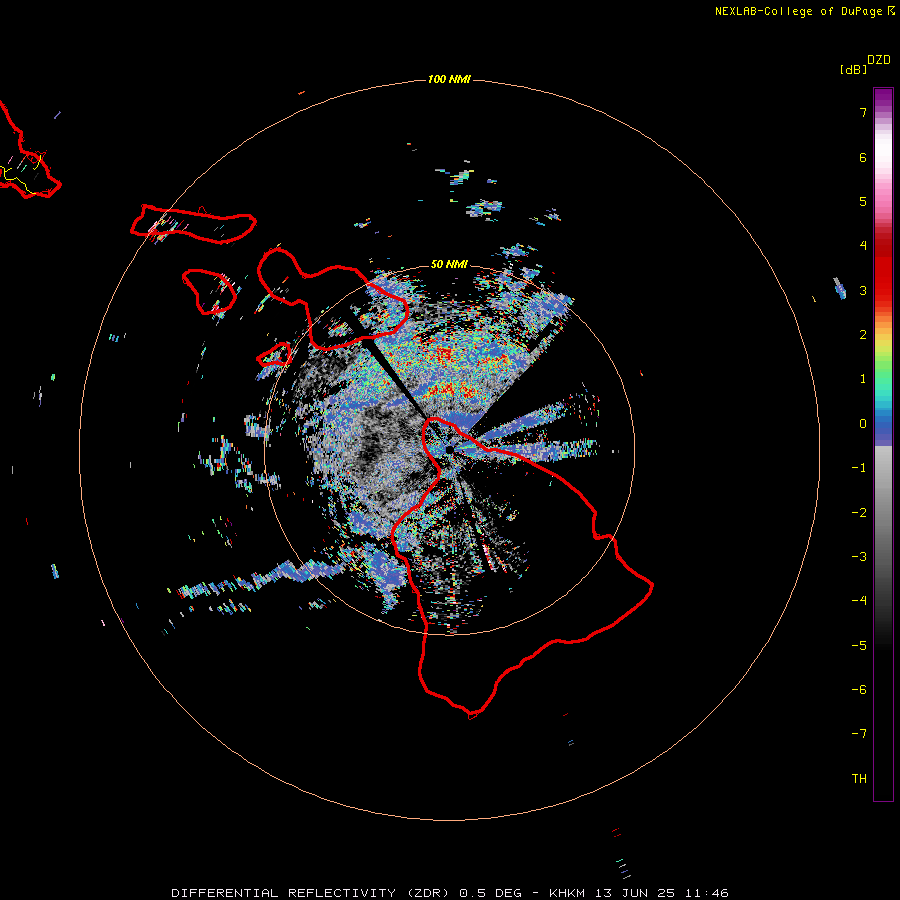Click the -1 value on color scale
Screen dimensions: 900x900
(x=859, y=468)
